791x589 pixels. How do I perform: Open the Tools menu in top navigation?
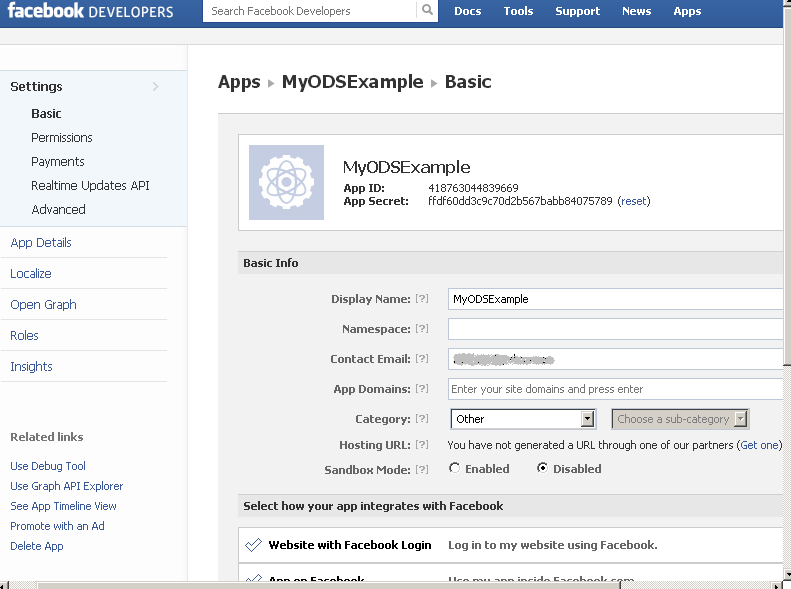pos(518,11)
